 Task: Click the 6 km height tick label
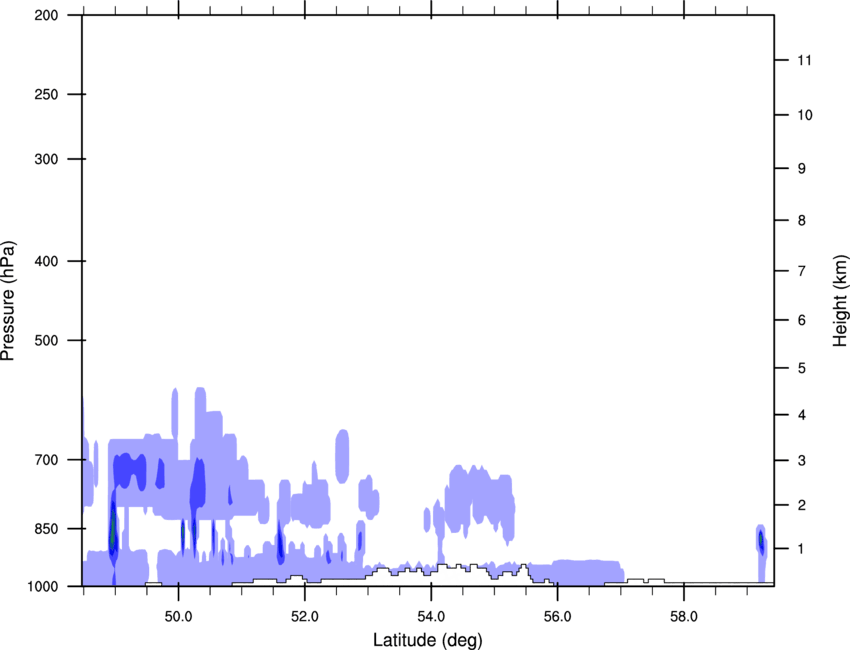802,320
